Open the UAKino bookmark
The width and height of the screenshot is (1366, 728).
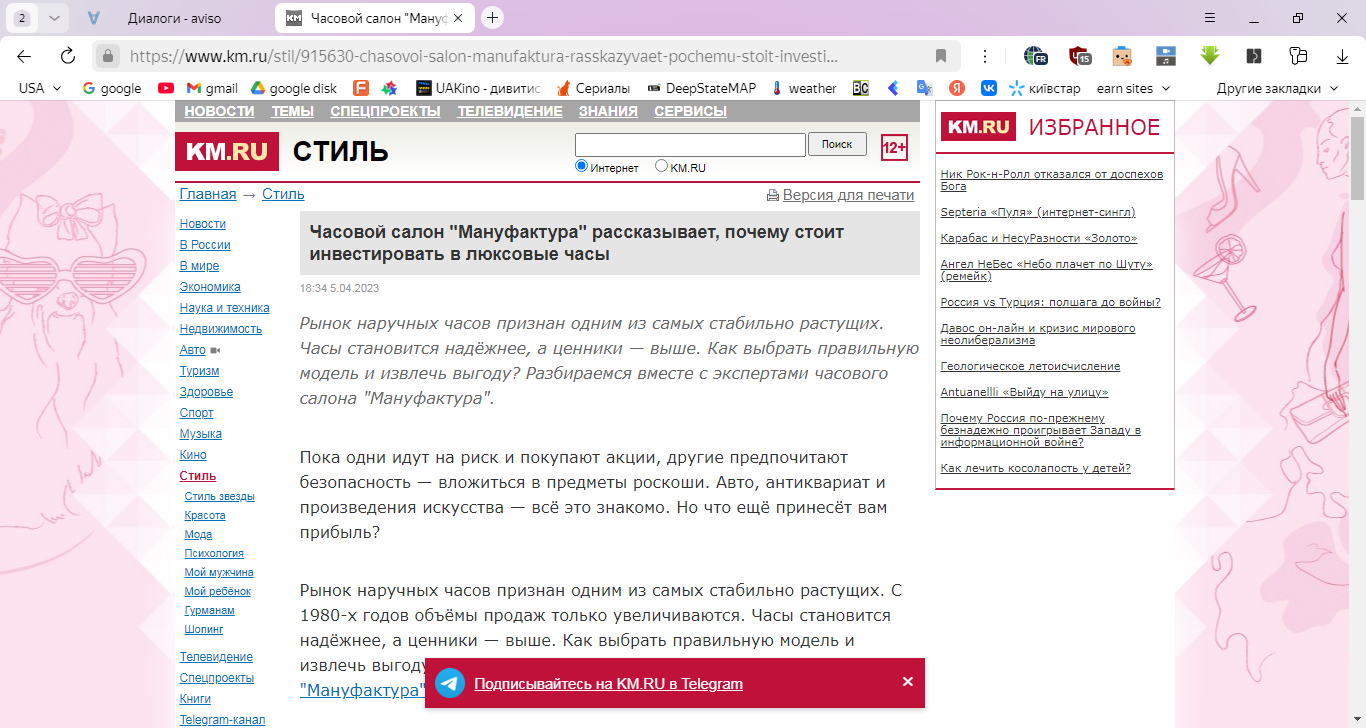coord(478,88)
